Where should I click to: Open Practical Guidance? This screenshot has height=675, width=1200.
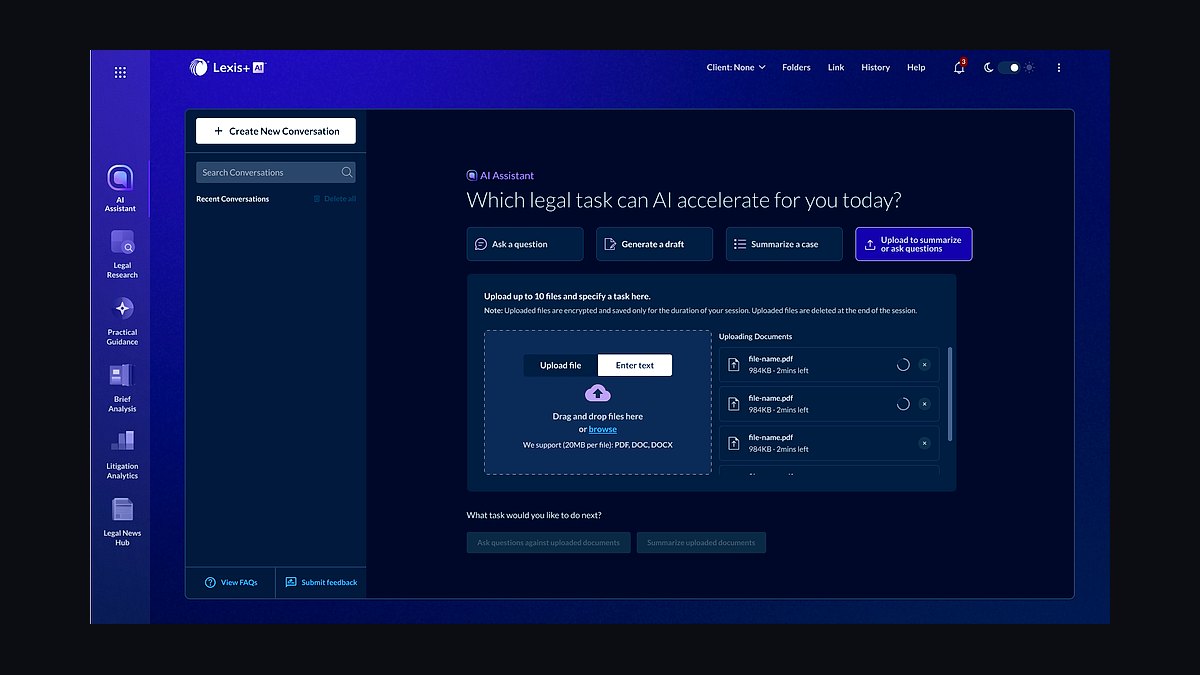coord(122,322)
